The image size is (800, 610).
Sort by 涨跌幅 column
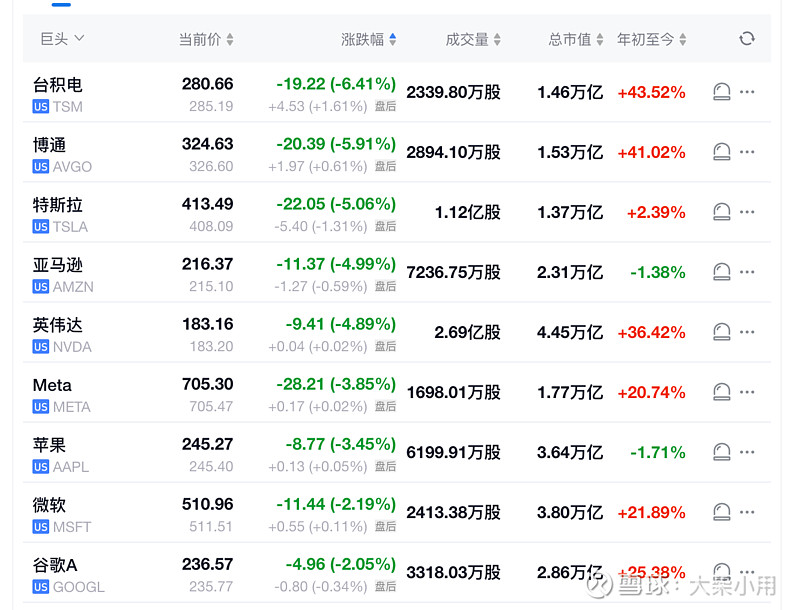(369, 40)
